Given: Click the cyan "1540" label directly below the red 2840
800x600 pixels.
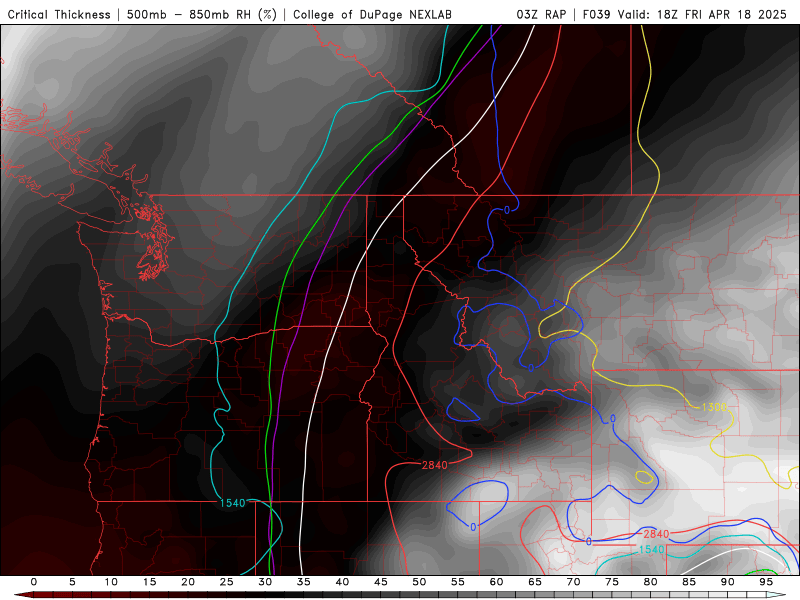Looking at the screenshot, I should pos(652,549).
